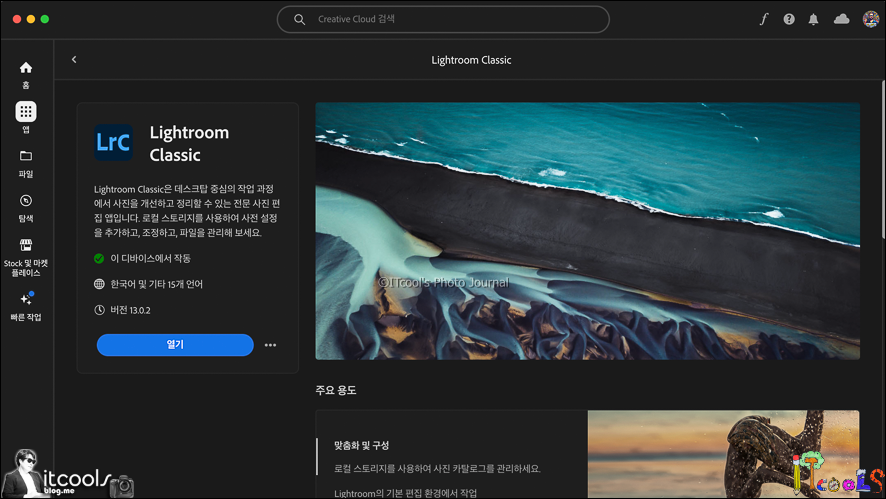
Task: Open the Apps section in sidebar
Action: [26, 112]
